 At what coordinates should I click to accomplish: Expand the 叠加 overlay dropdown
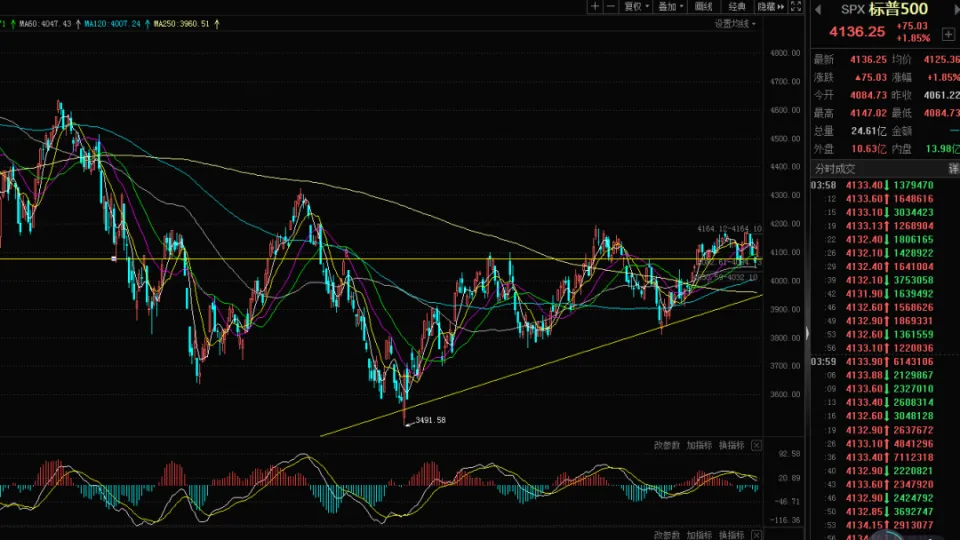670,6
